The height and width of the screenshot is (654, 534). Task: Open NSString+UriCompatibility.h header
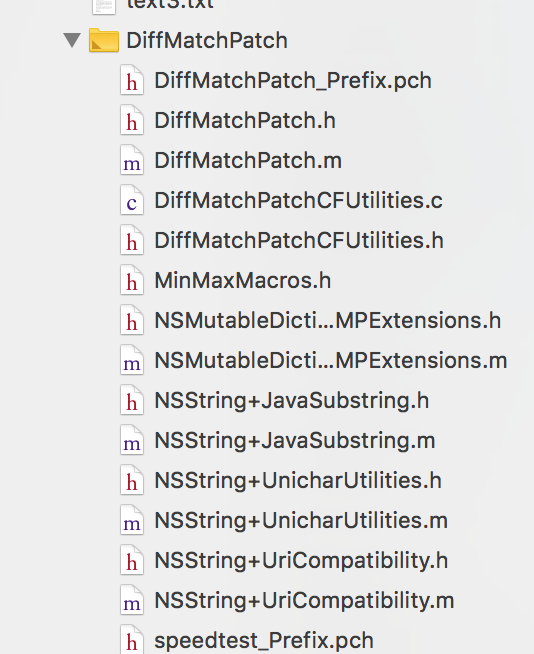tap(301, 561)
